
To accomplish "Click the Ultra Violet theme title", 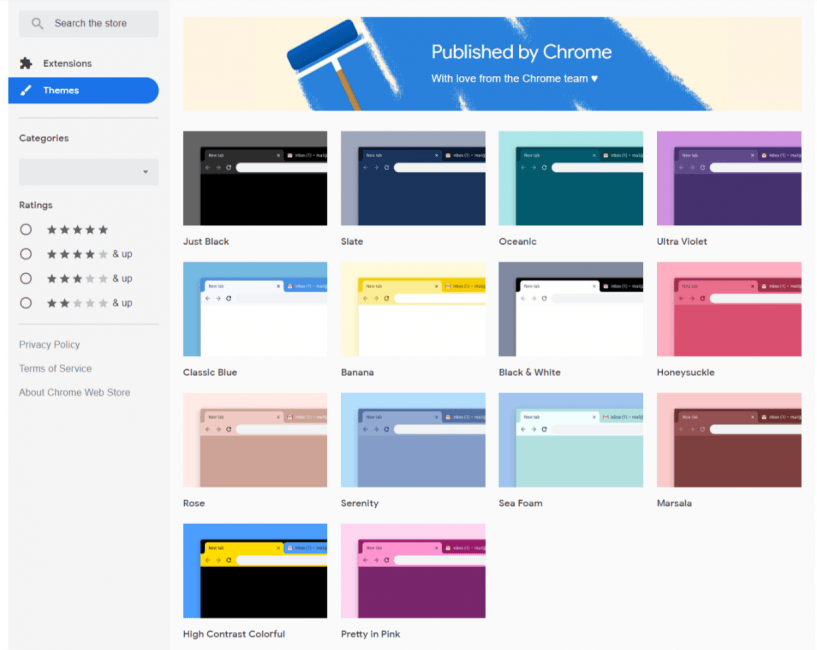I will pyautogui.click(x=682, y=241).
